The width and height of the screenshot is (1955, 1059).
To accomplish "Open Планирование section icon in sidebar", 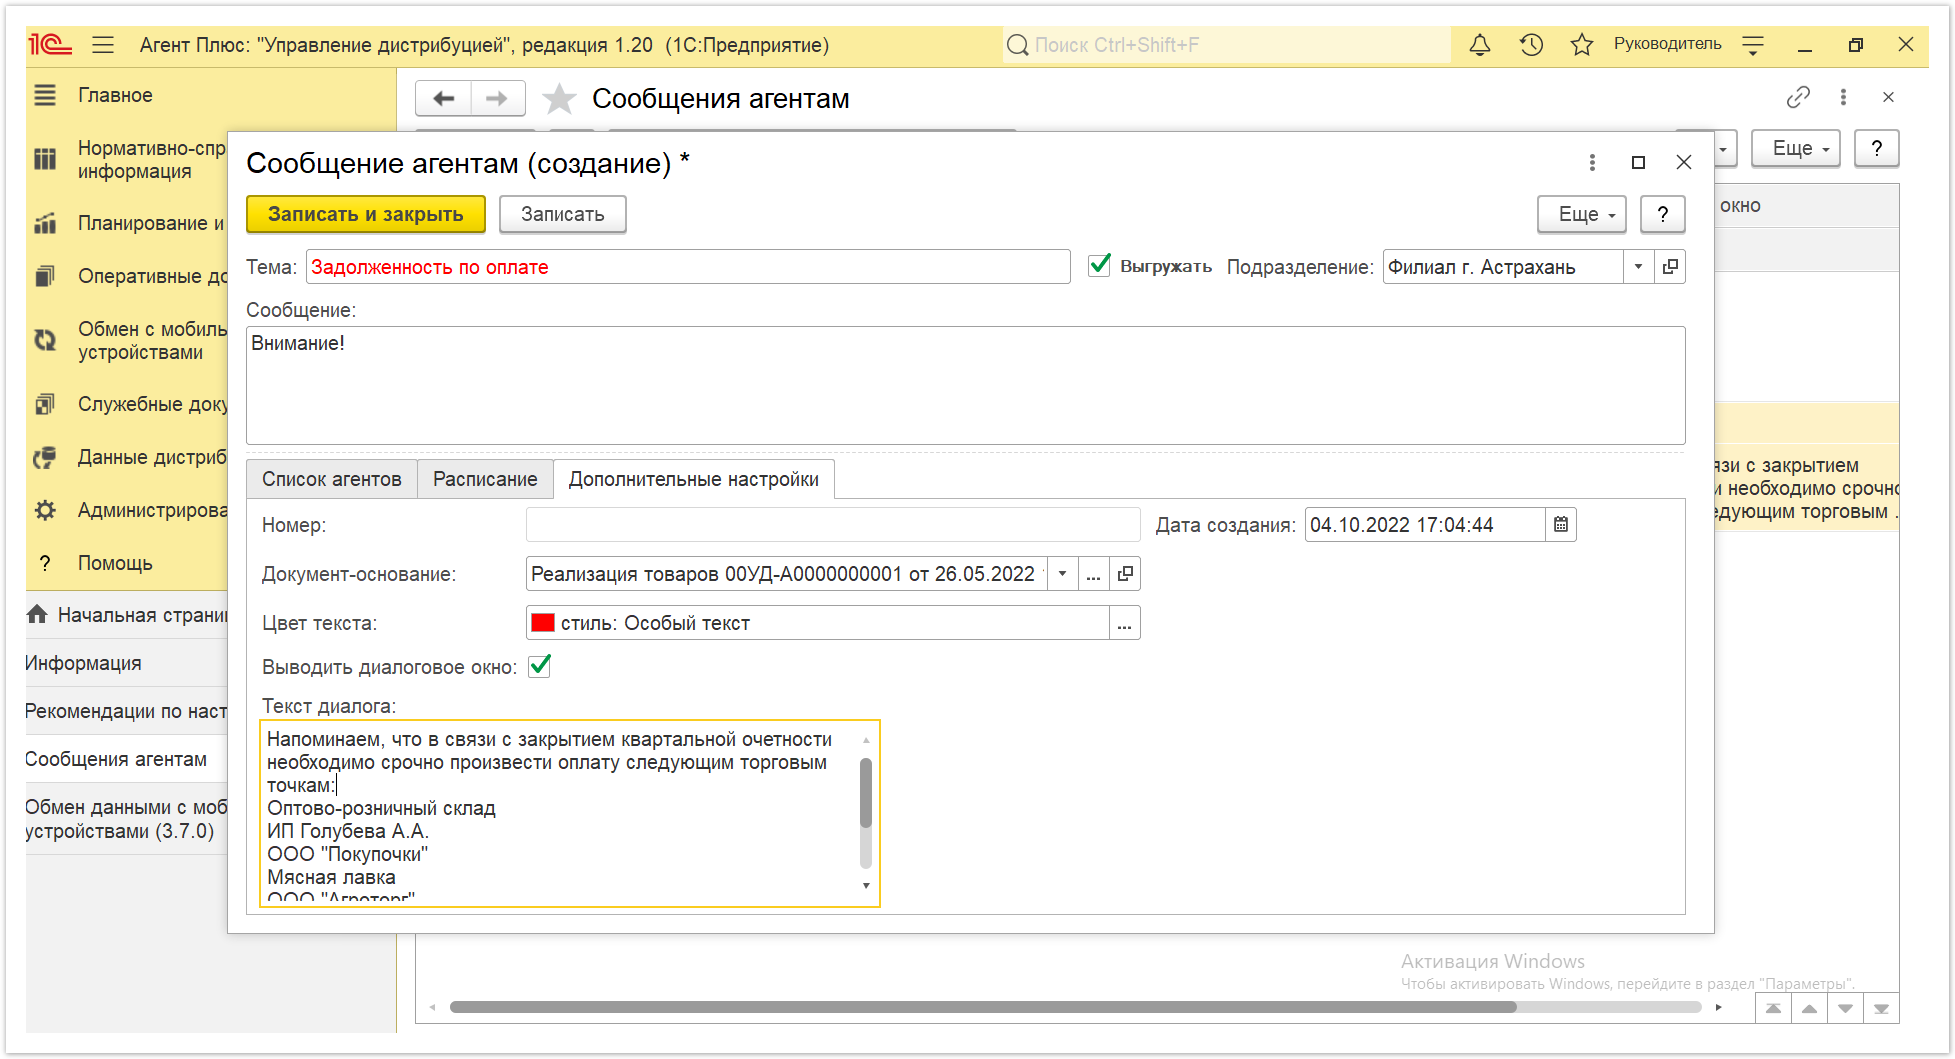I will click(x=45, y=223).
